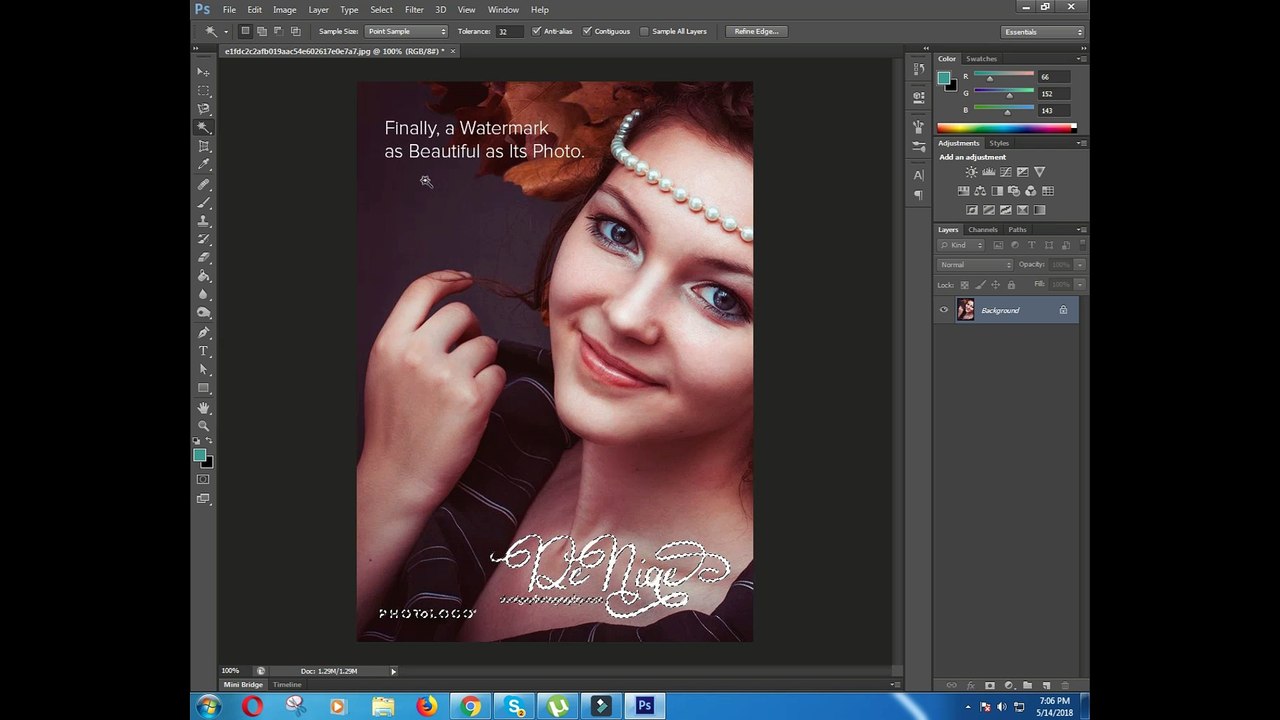Toggle Lock all padlock icon
Screen dimensions: 1280x720
coord(1011,285)
